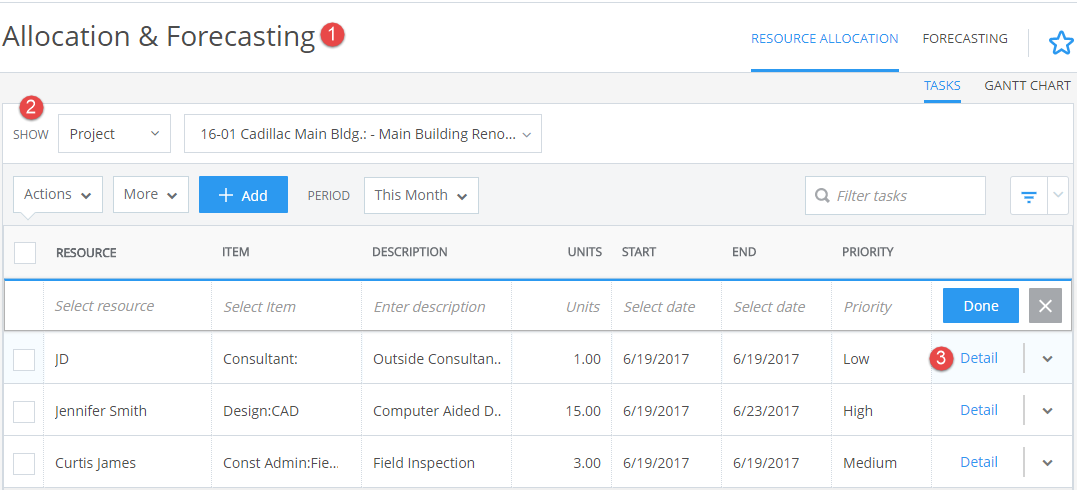1077x490 pixels.
Task: Open Detail link for Curtis James
Action: tap(979, 463)
